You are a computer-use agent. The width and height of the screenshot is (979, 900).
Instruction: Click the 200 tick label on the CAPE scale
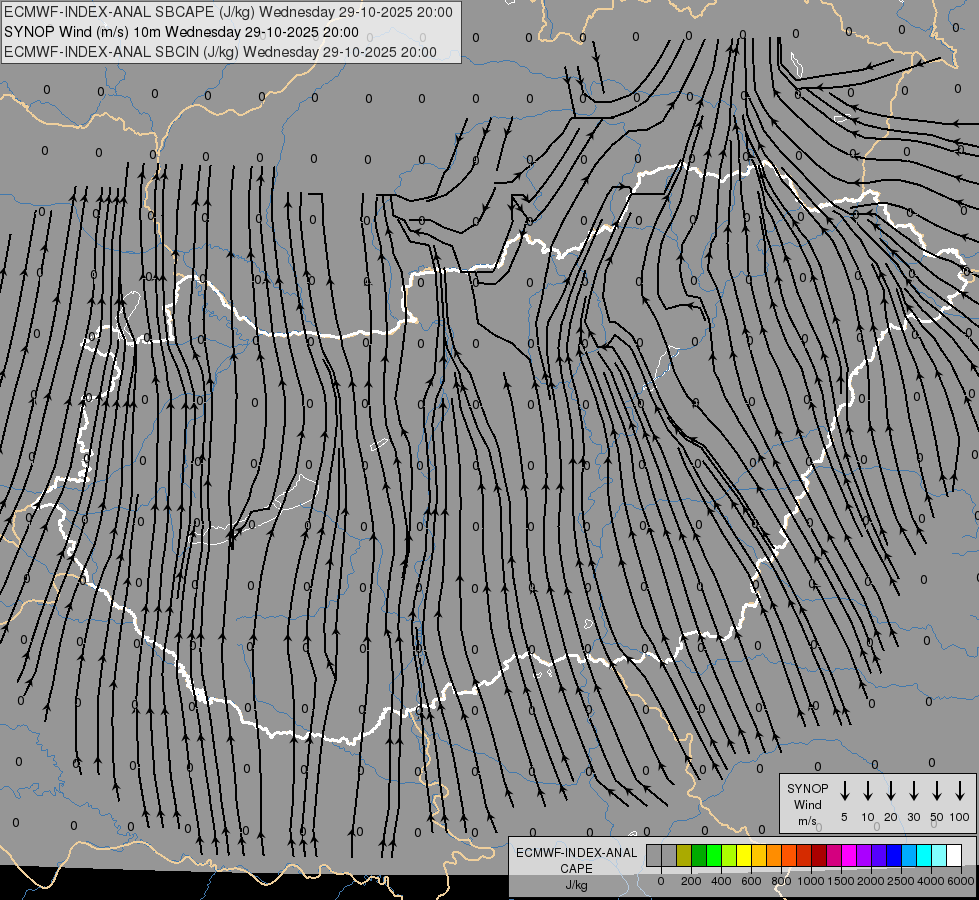tap(691, 881)
